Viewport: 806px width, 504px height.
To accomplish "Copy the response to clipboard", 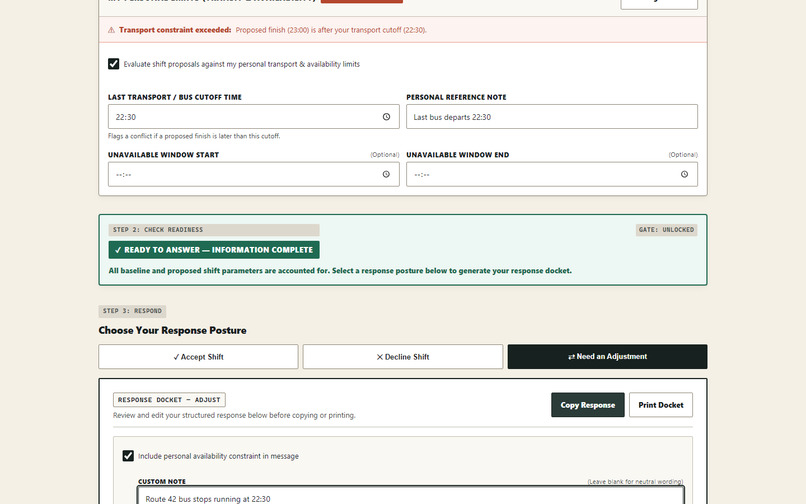I will tap(588, 405).
